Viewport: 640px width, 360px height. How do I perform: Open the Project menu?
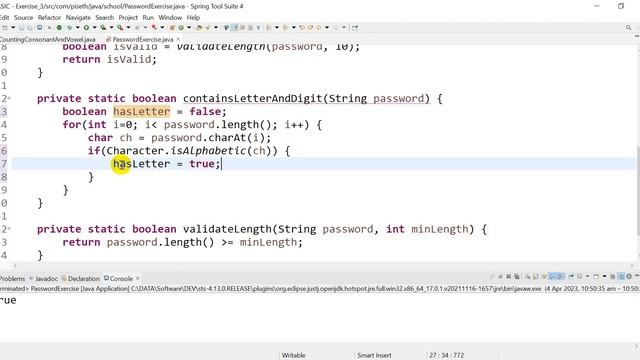(x=128, y=18)
